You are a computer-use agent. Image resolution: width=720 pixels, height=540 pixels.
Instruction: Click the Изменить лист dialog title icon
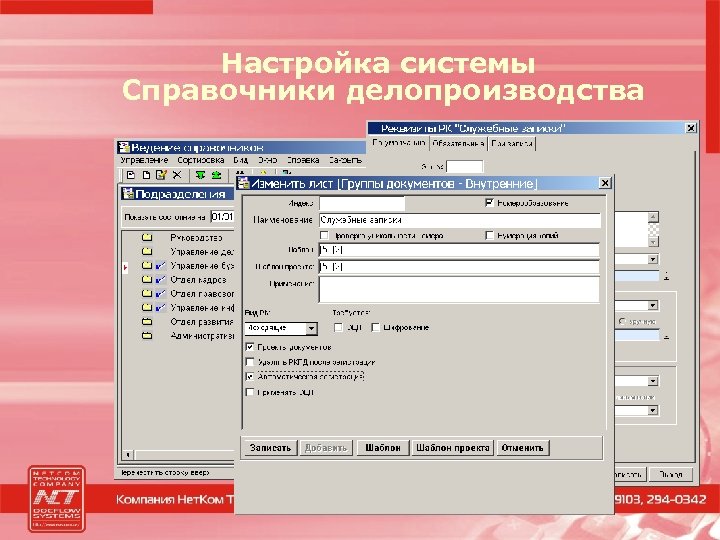pos(243,183)
